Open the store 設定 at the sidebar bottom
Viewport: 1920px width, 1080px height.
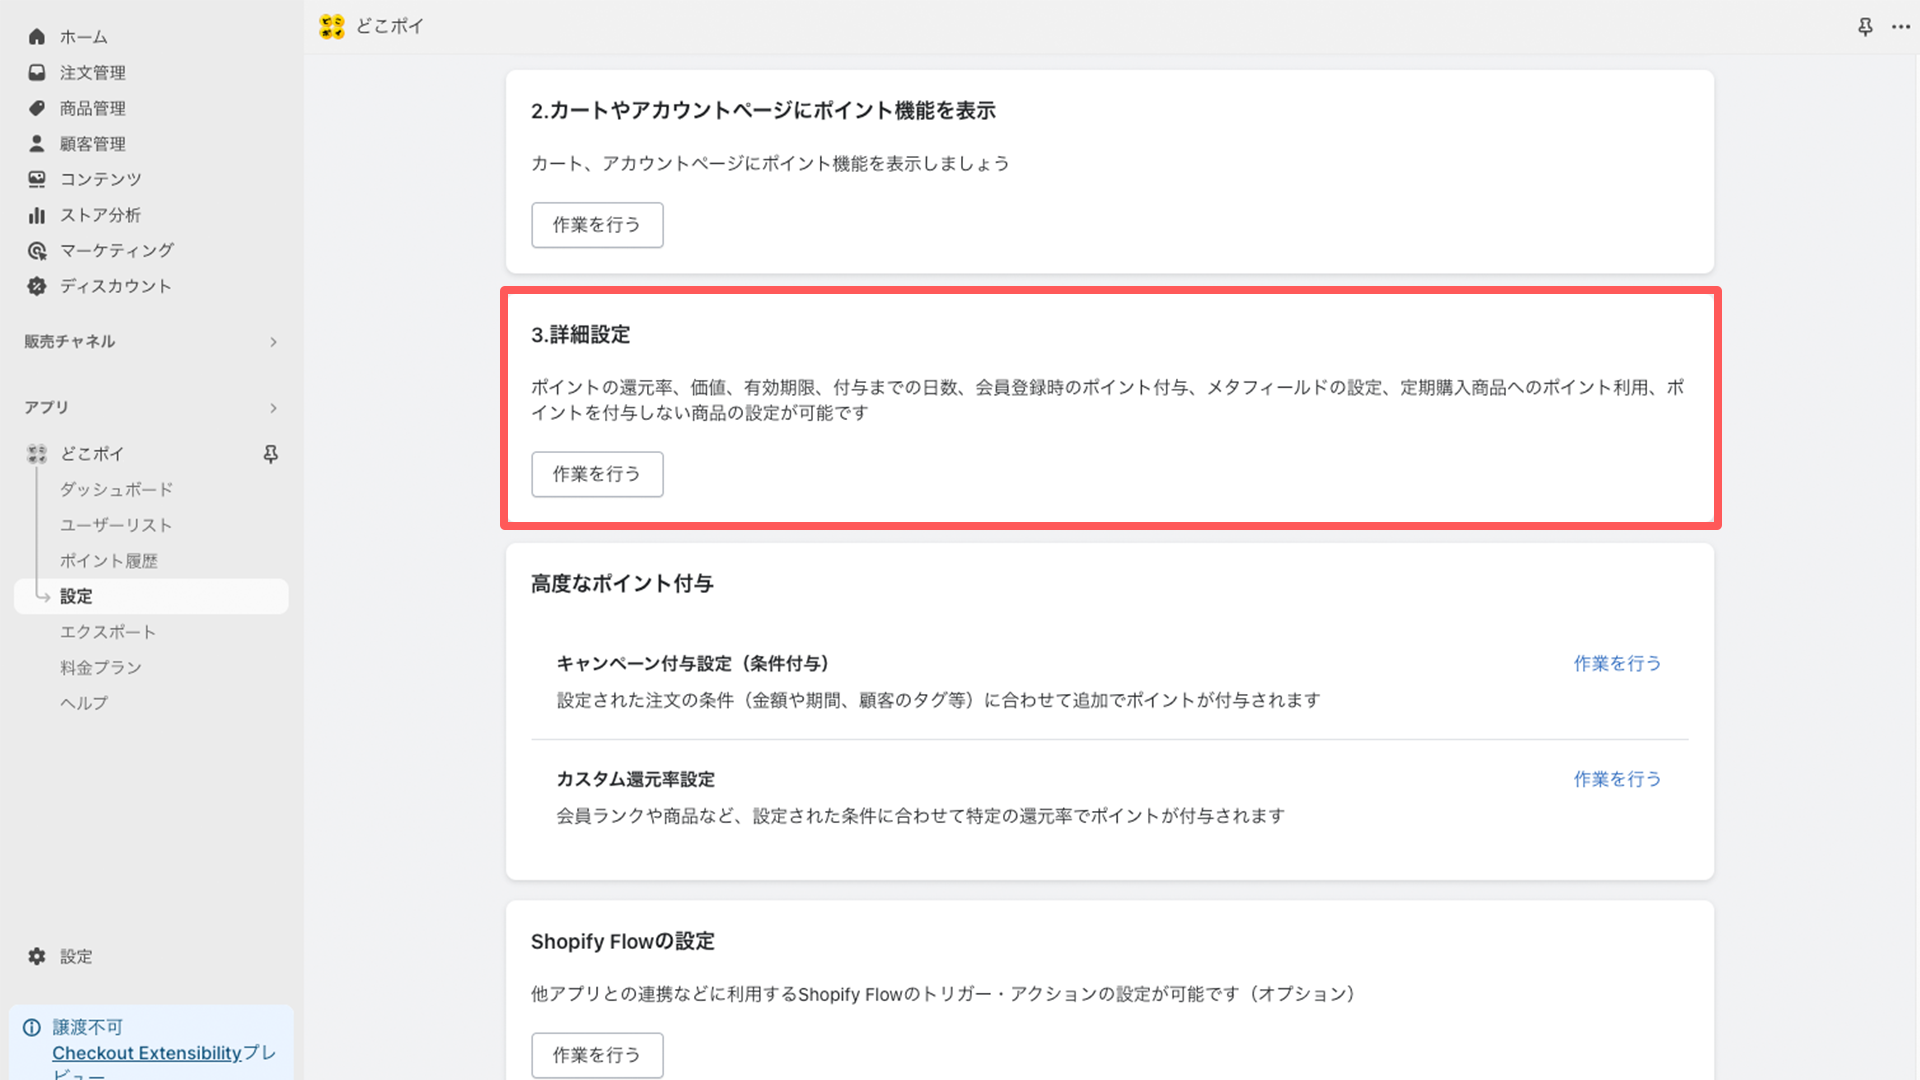(x=76, y=956)
